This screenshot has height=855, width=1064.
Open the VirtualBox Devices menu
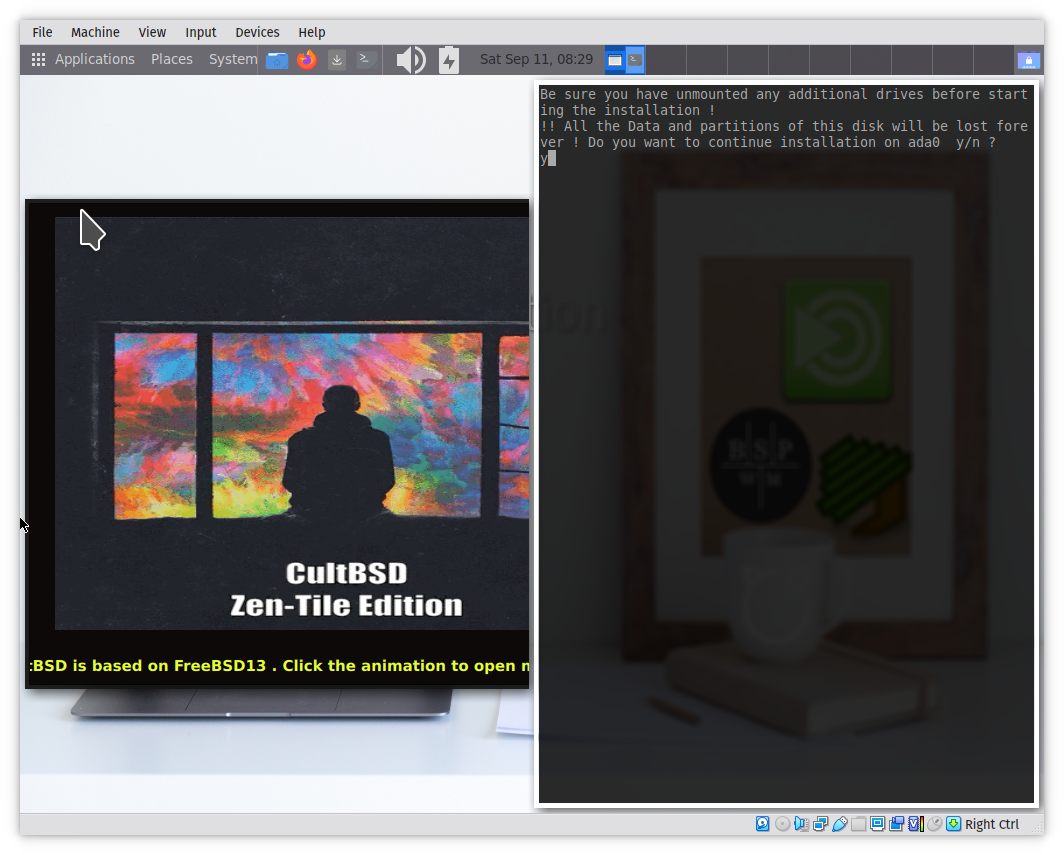257,32
